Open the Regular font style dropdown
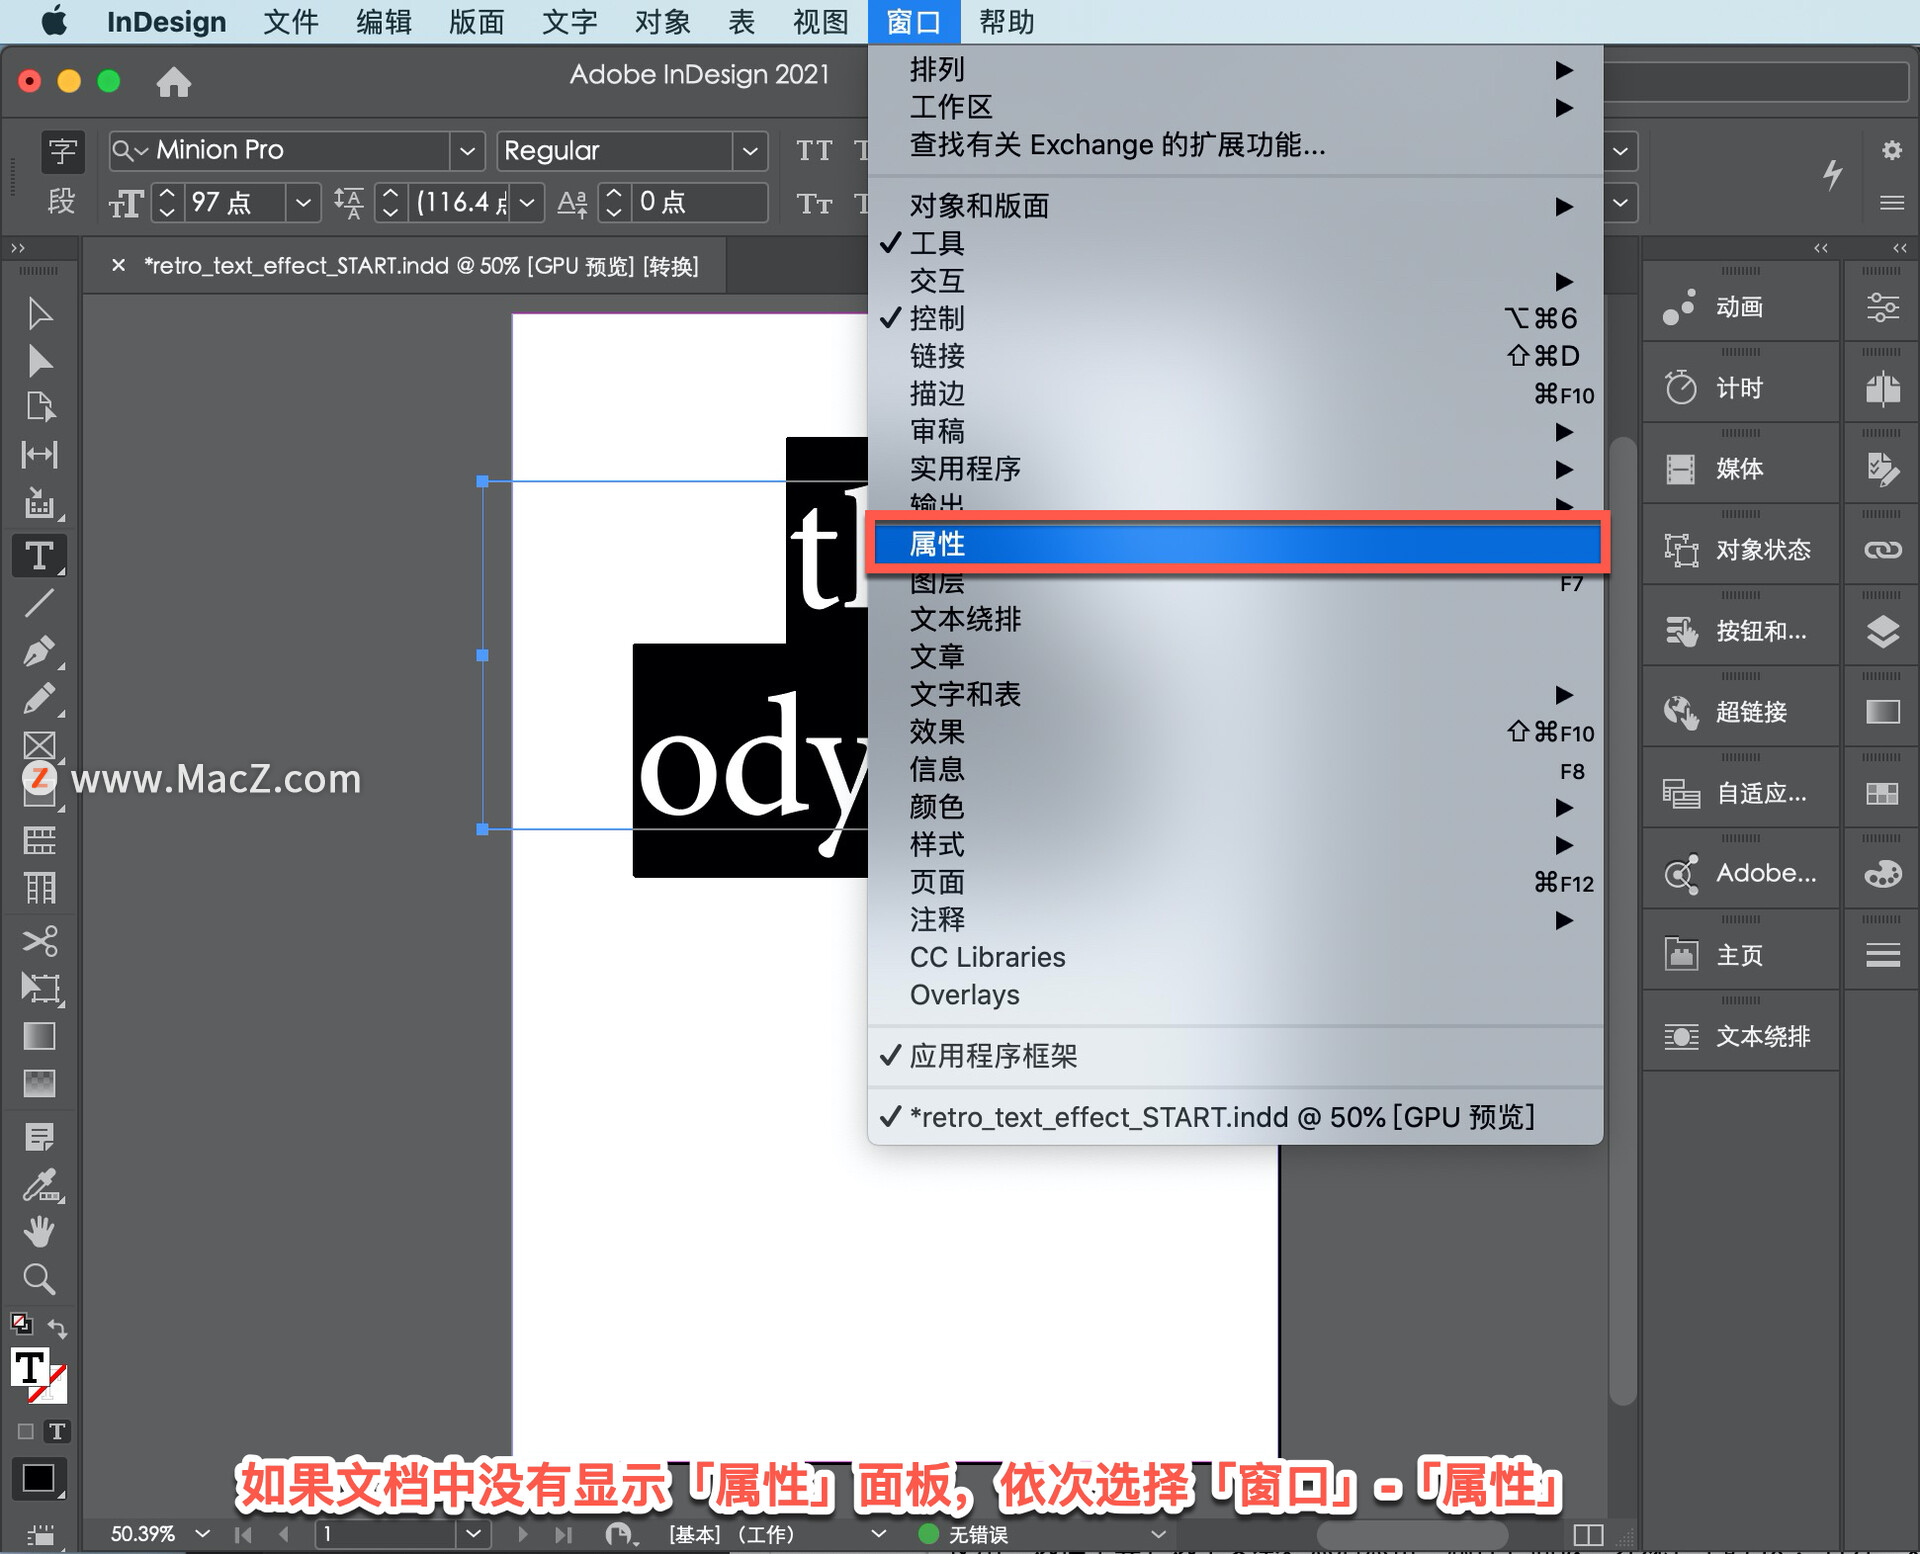Screen dimensions: 1920x1554 pos(750,151)
